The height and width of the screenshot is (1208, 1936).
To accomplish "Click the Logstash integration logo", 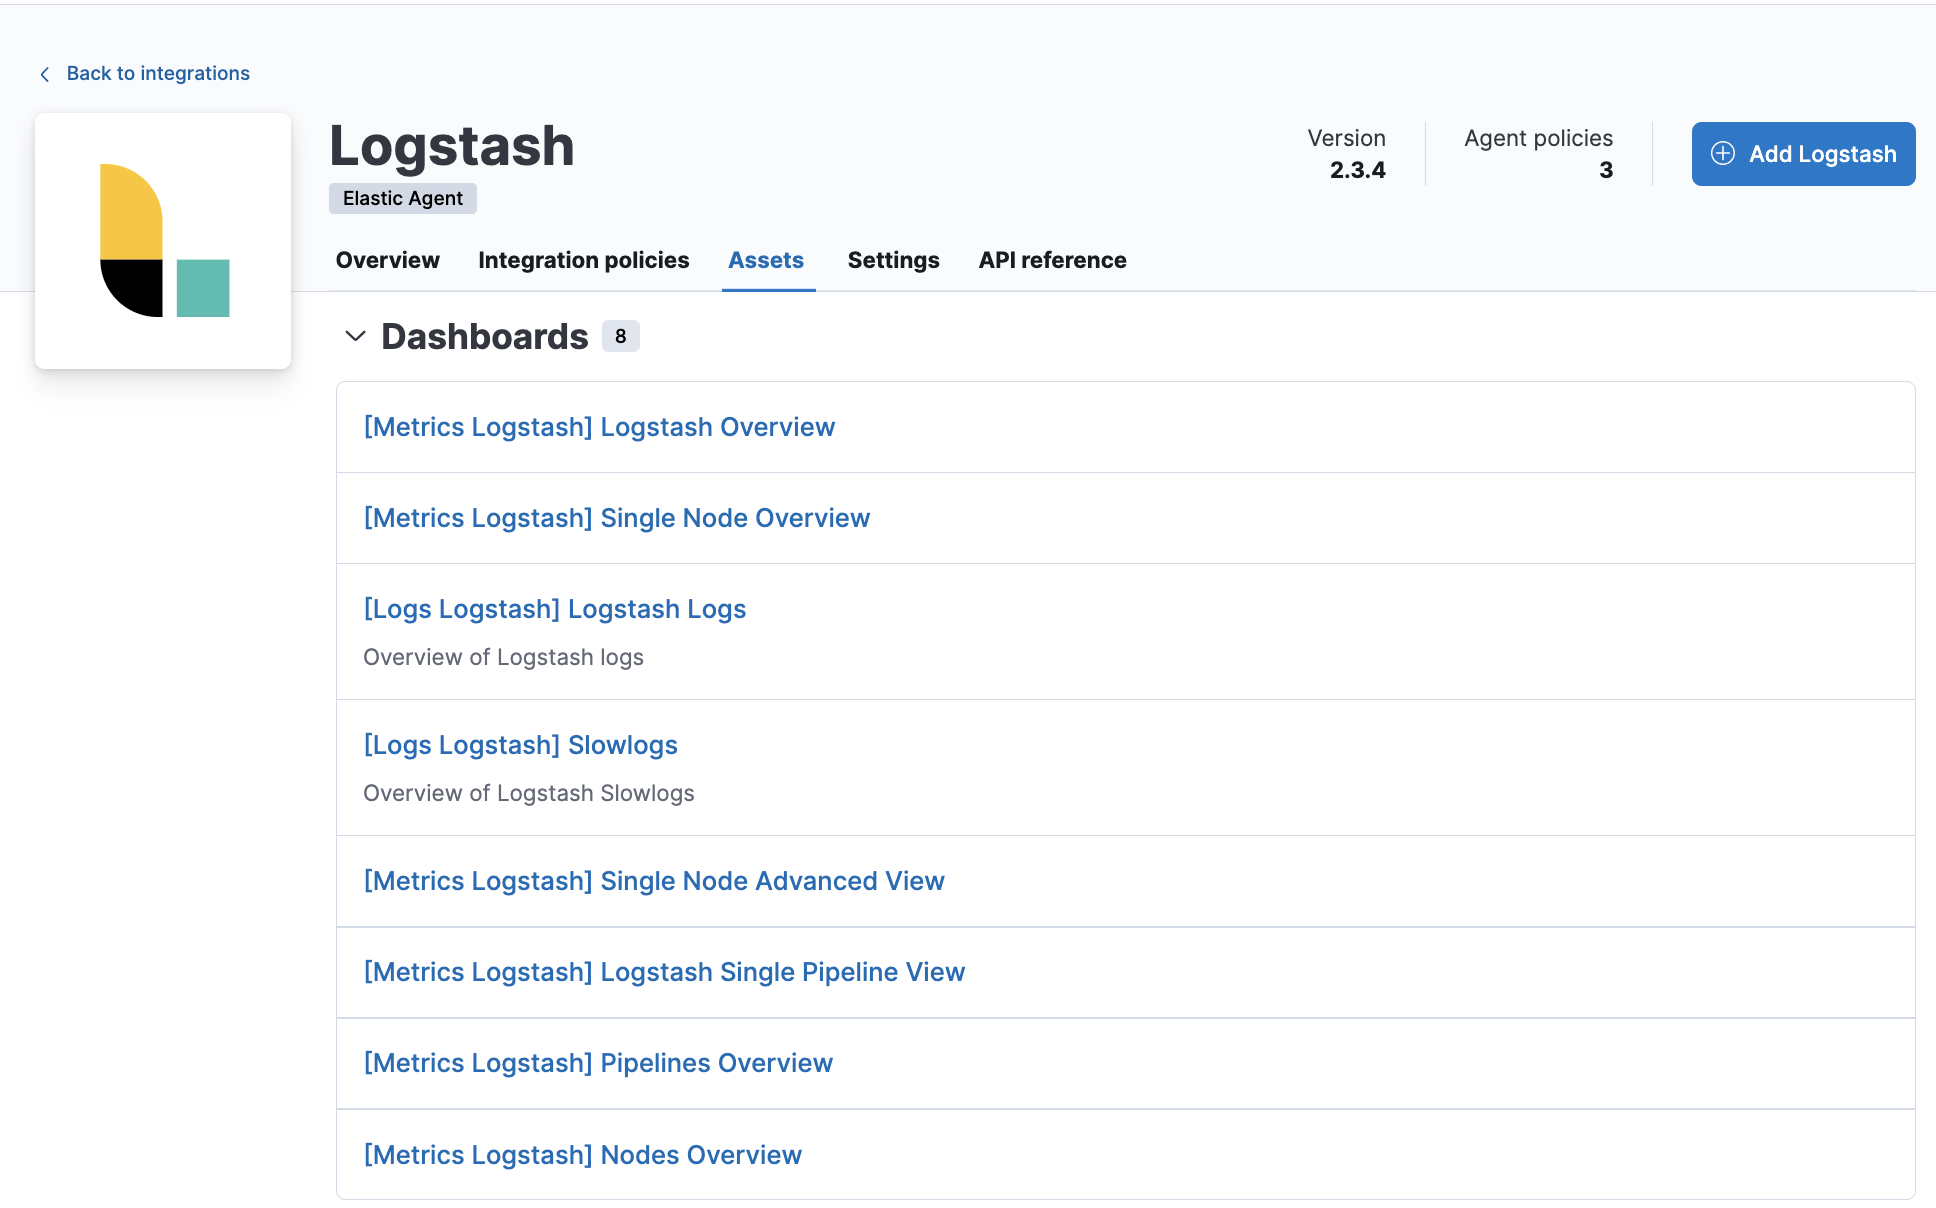I will [162, 241].
